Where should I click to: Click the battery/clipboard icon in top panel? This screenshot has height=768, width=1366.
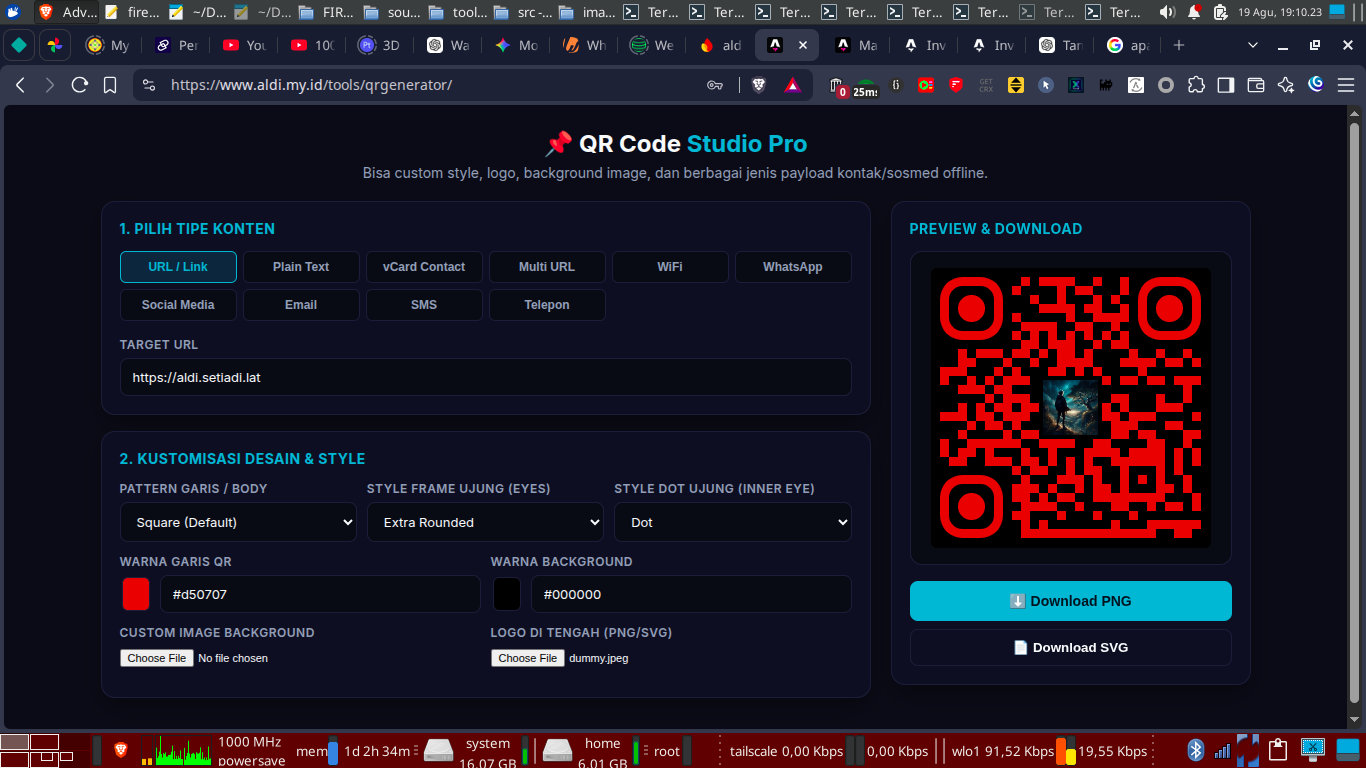(1220, 12)
